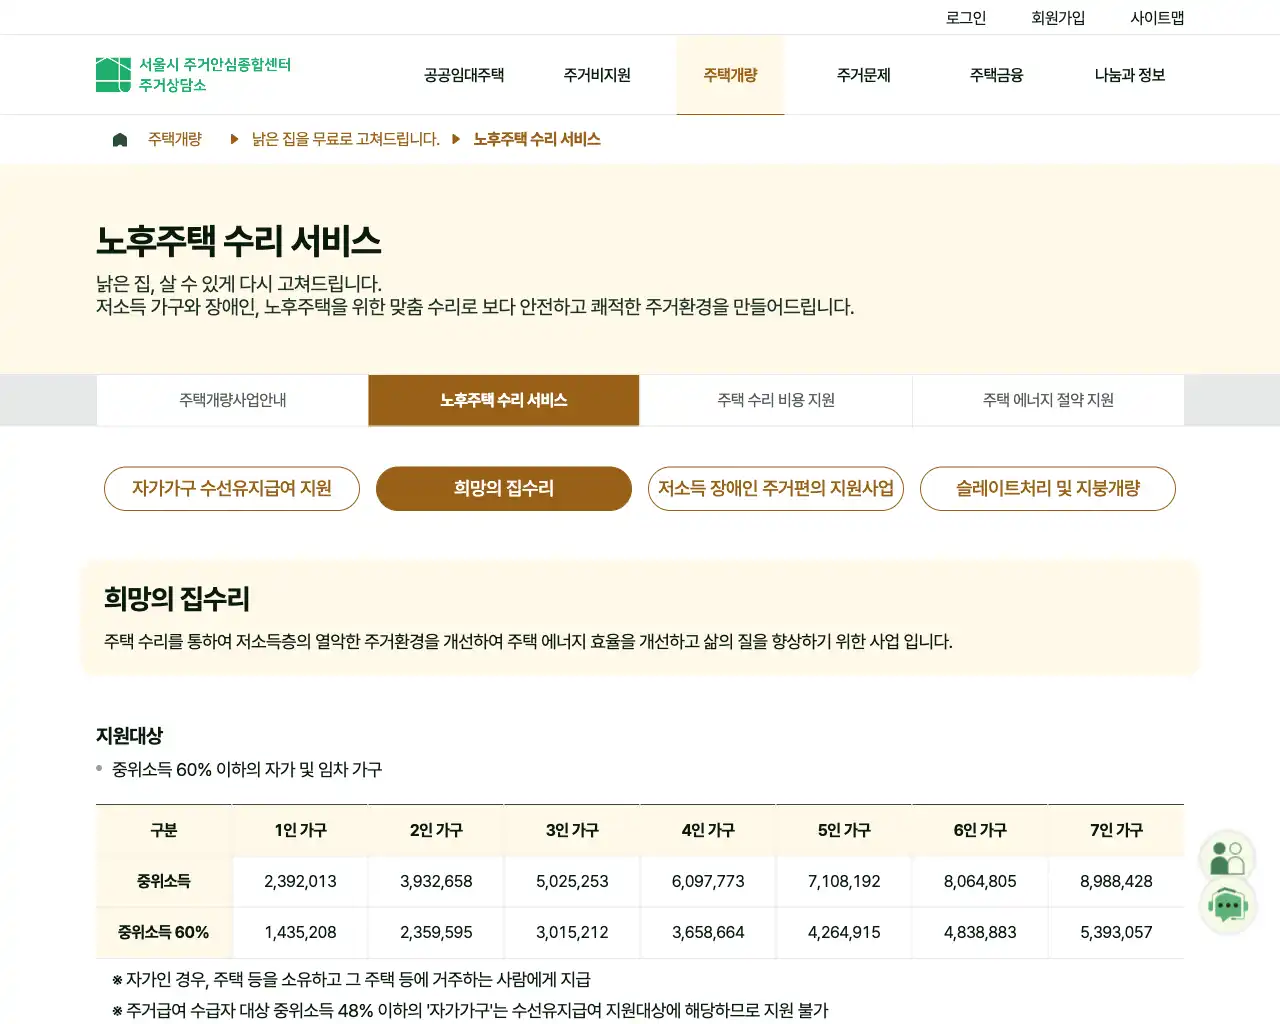Click the arrow before 노후주택 수리 서비스 breadcrumb

pos(456,140)
